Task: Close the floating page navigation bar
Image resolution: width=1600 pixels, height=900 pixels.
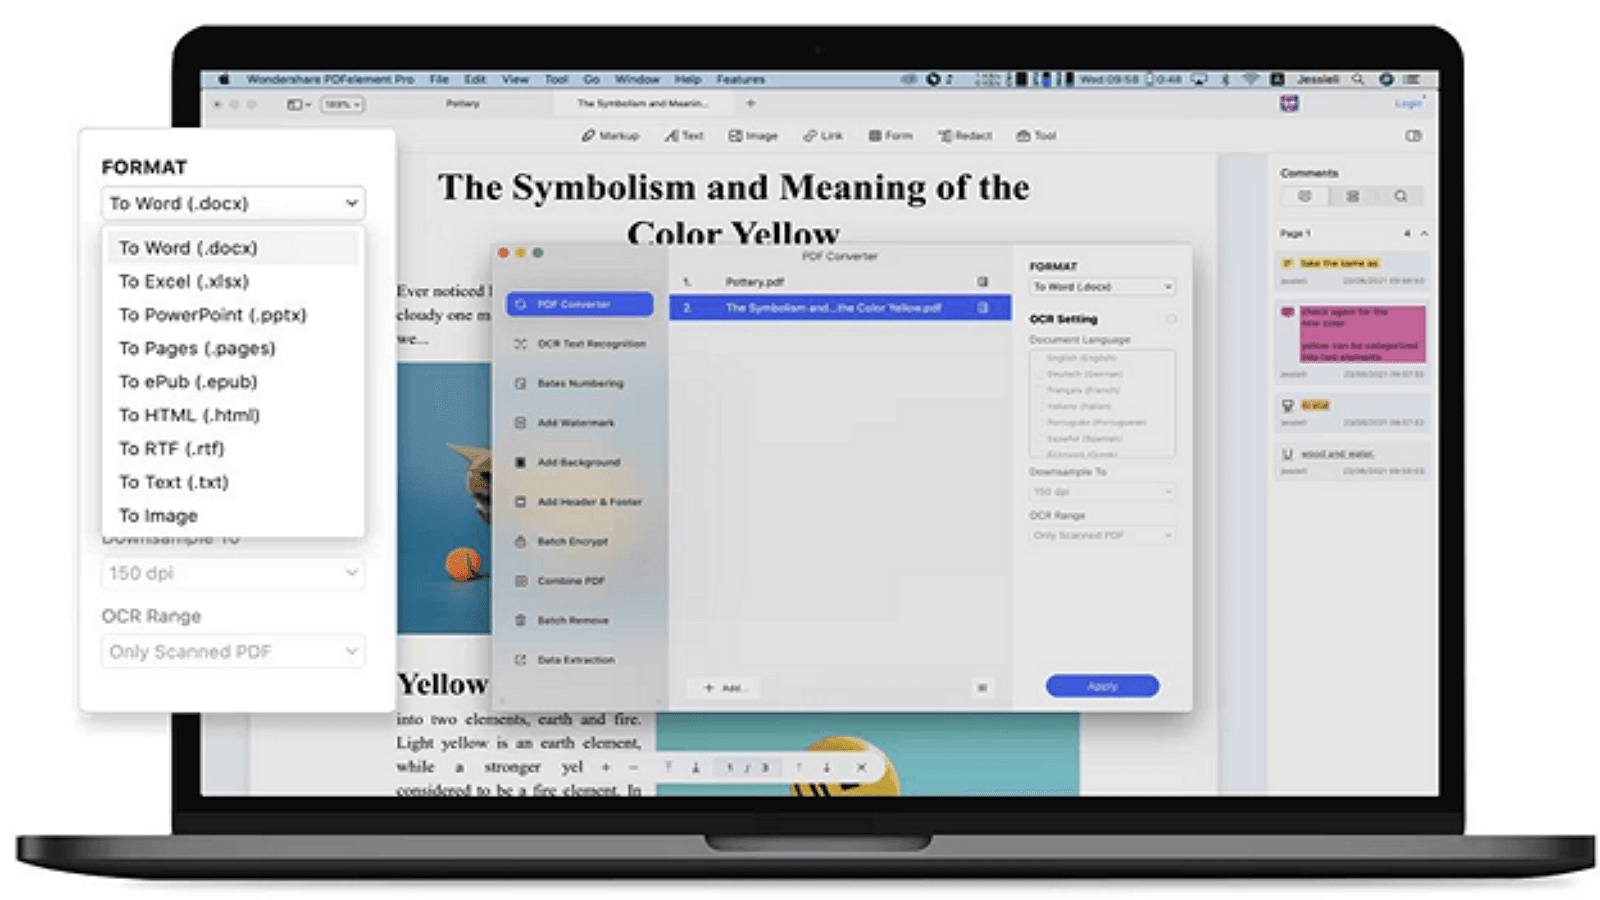Action: 861,768
